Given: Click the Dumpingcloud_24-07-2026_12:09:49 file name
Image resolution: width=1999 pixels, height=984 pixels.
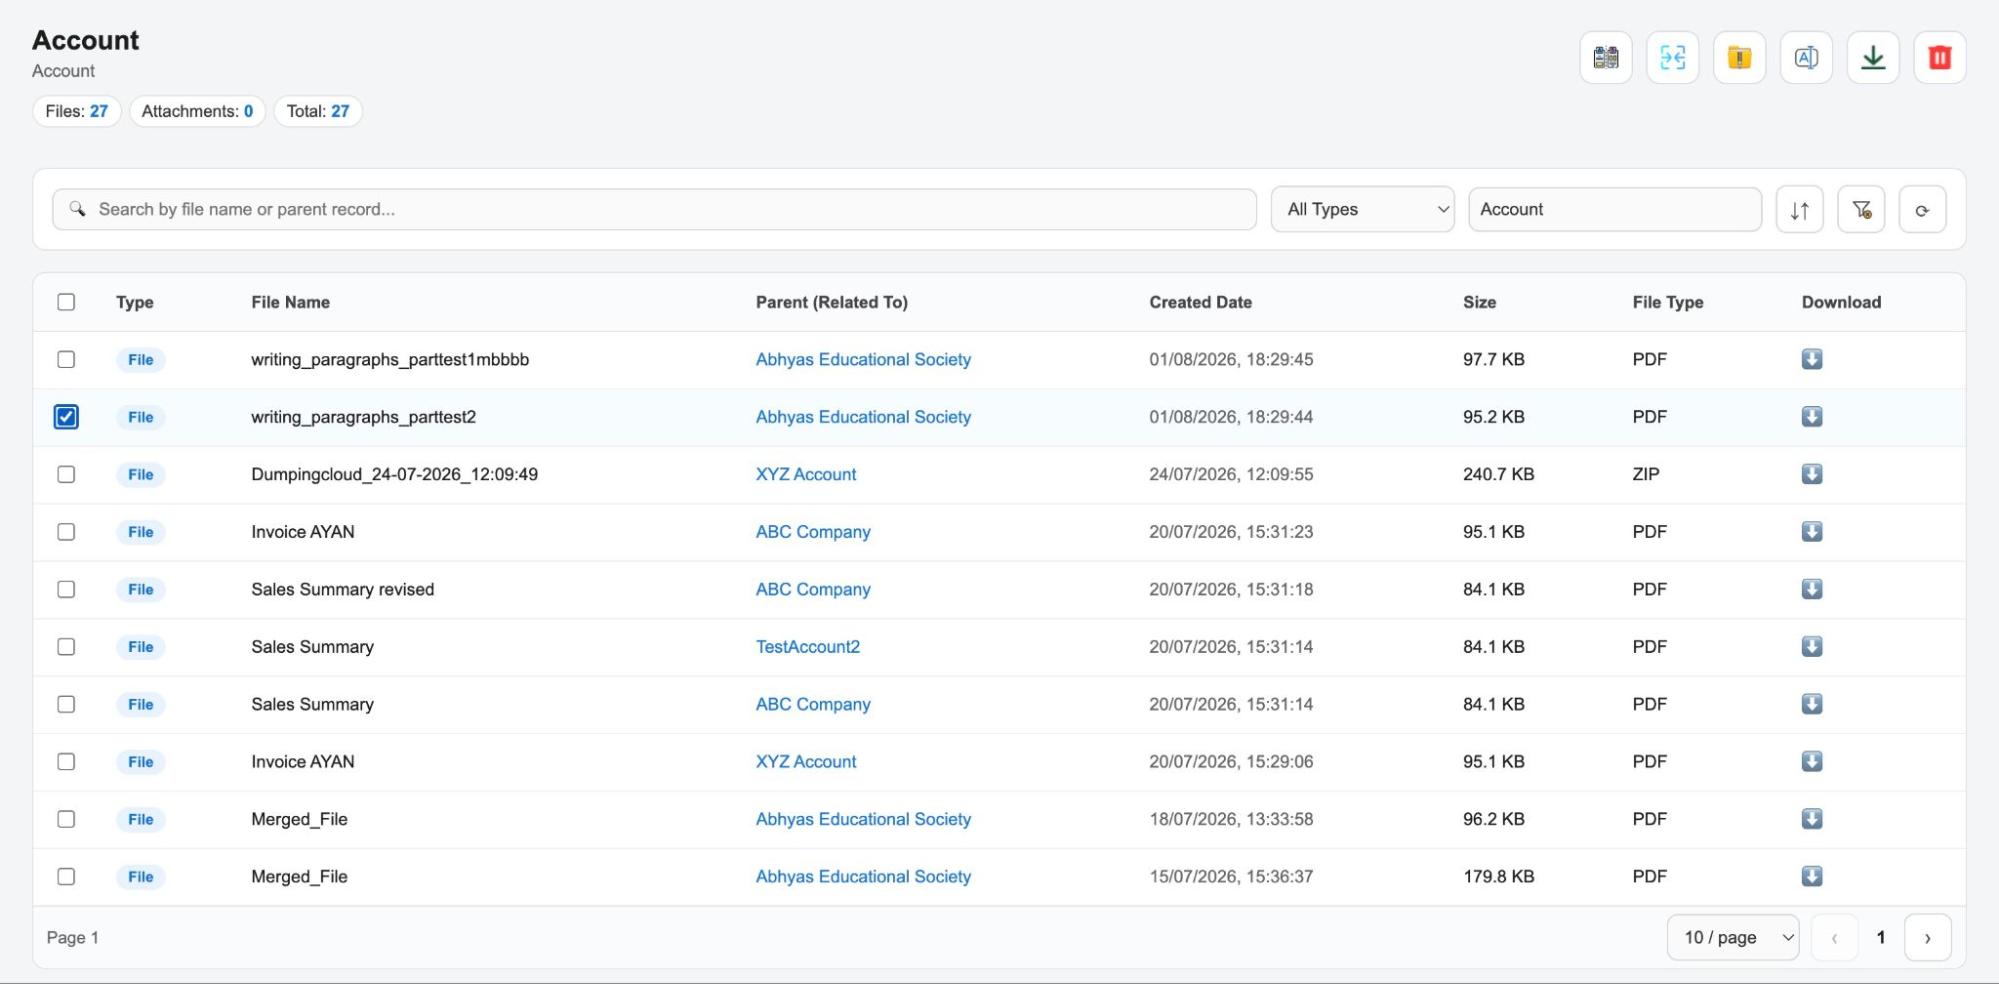Looking at the screenshot, I should pos(394,474).
